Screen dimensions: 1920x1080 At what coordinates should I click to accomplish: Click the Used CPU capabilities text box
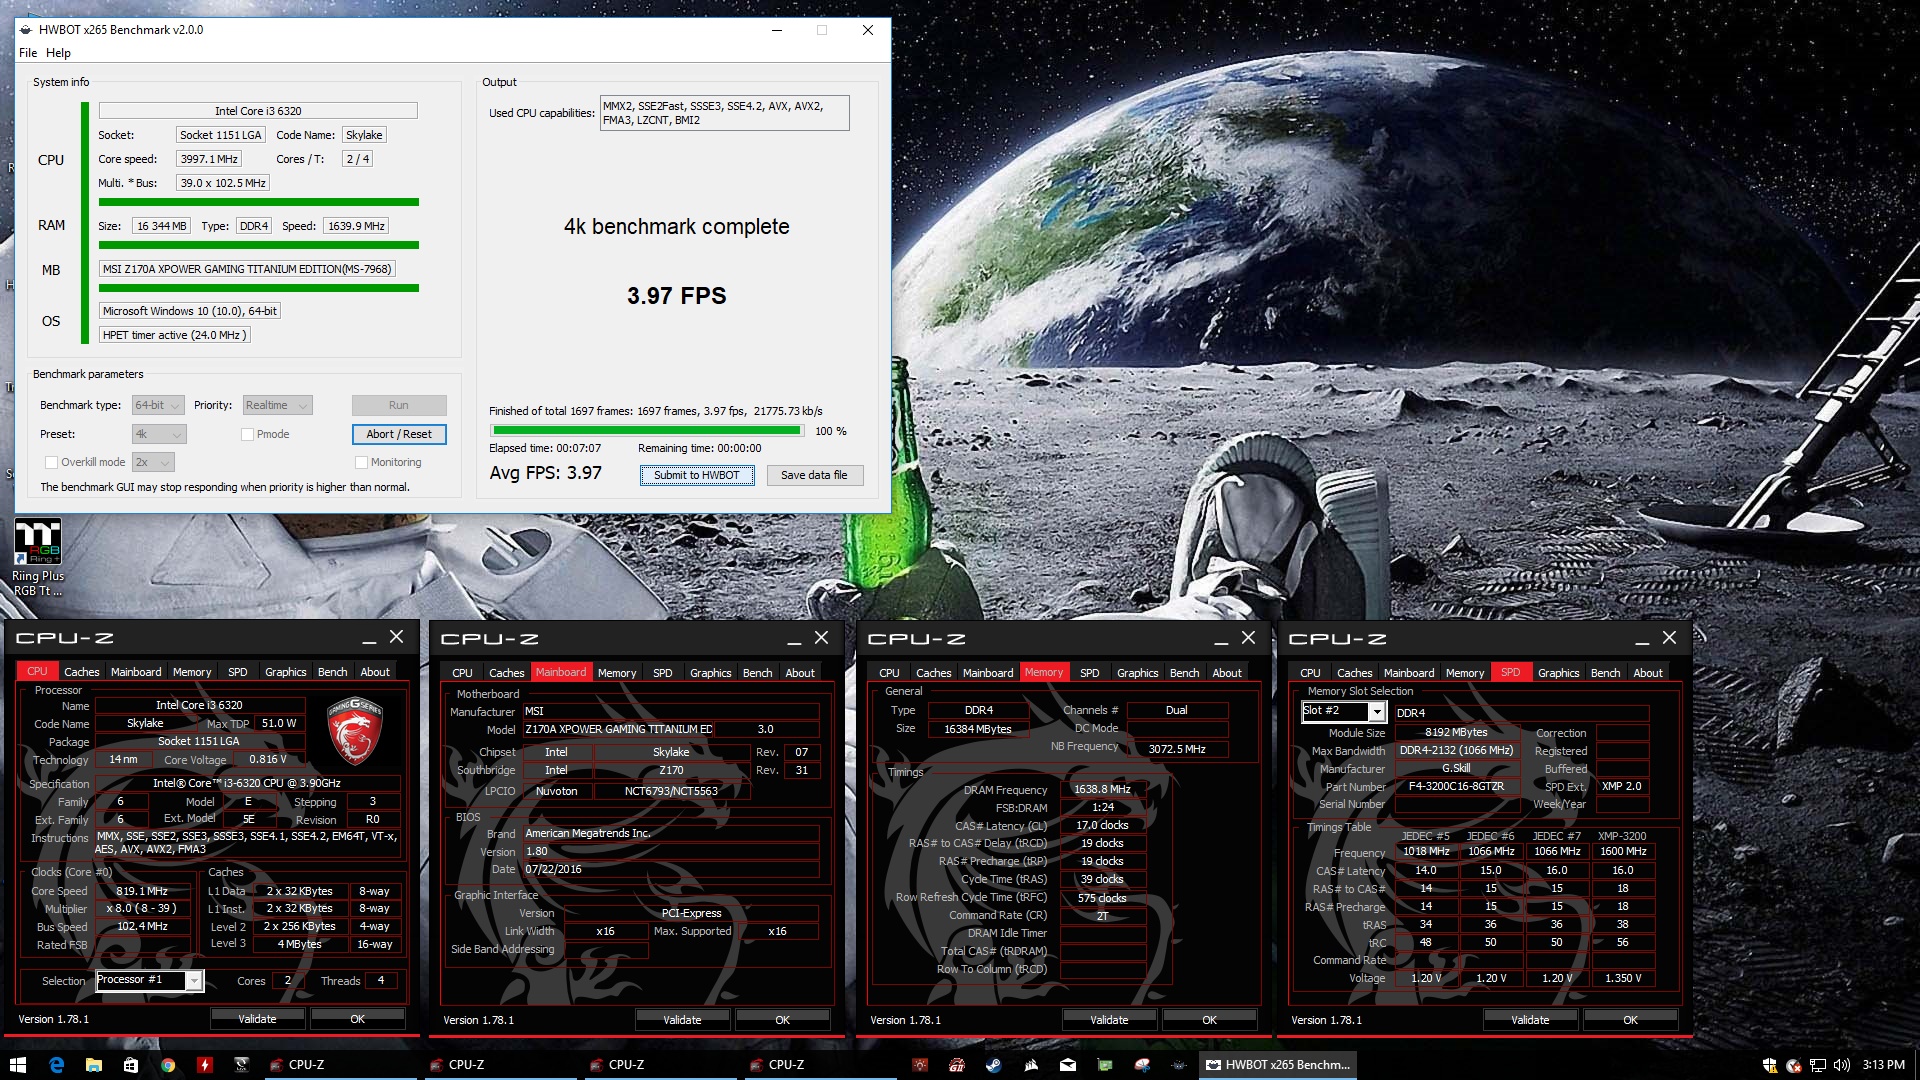click(724, 113)
